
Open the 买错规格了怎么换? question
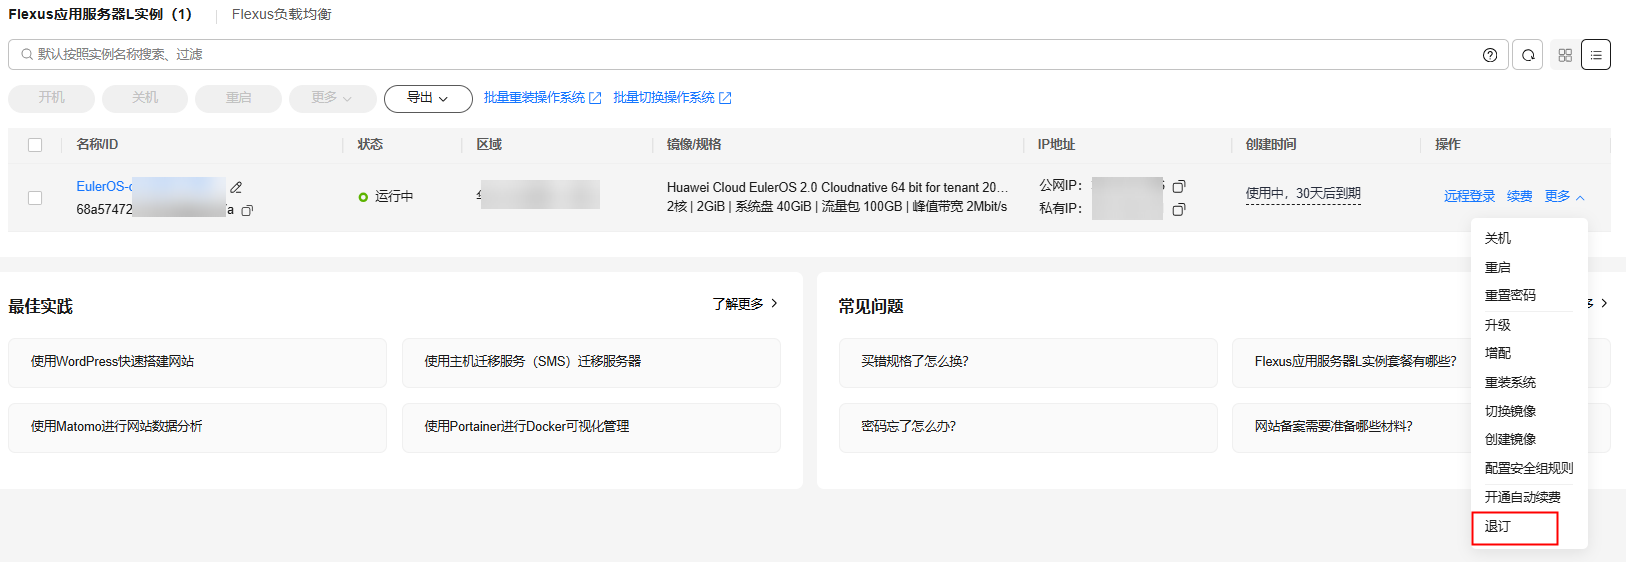(1028, 362)
